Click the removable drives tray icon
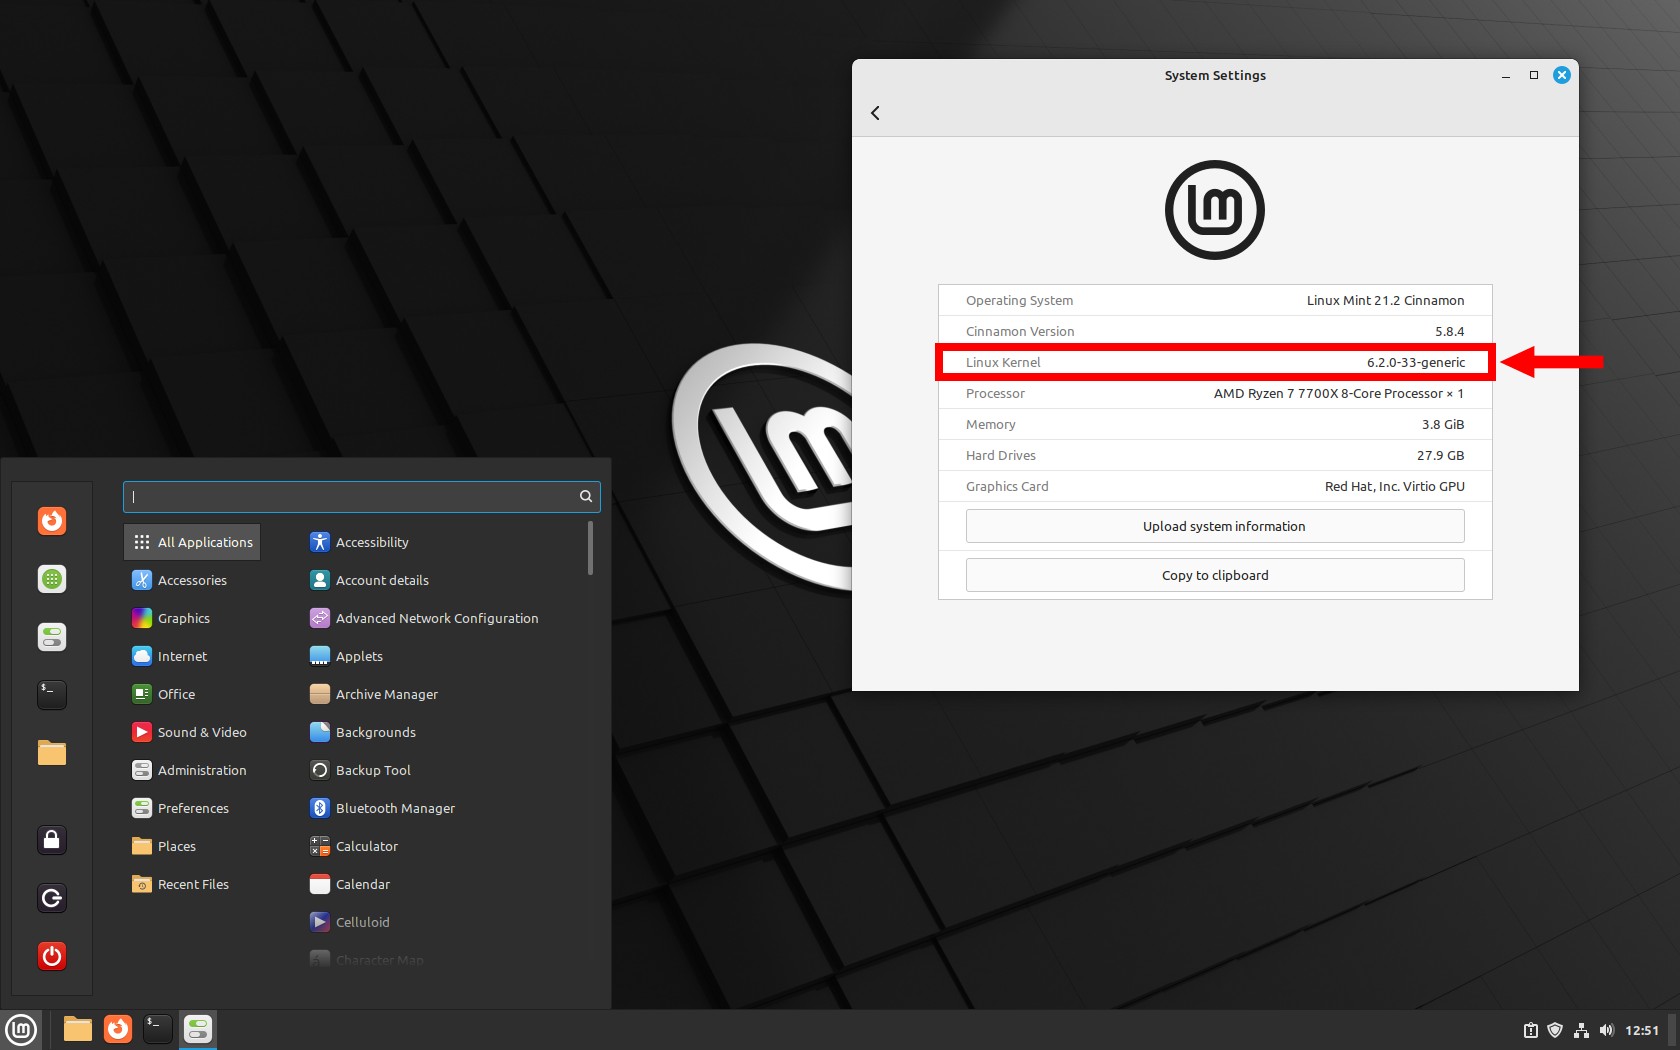1680x1050 pixels. [1530, 1030]
